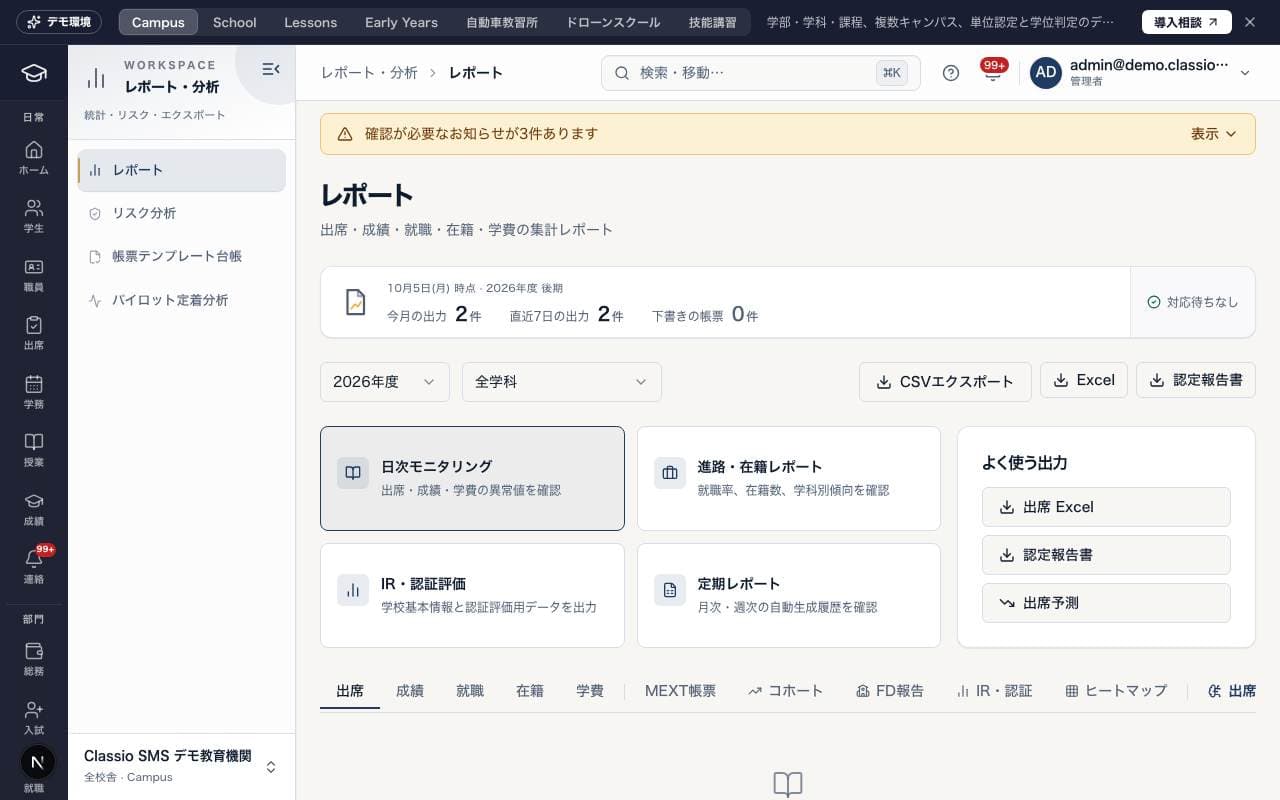Go to 学生 in the left rail

pos(33,216)
